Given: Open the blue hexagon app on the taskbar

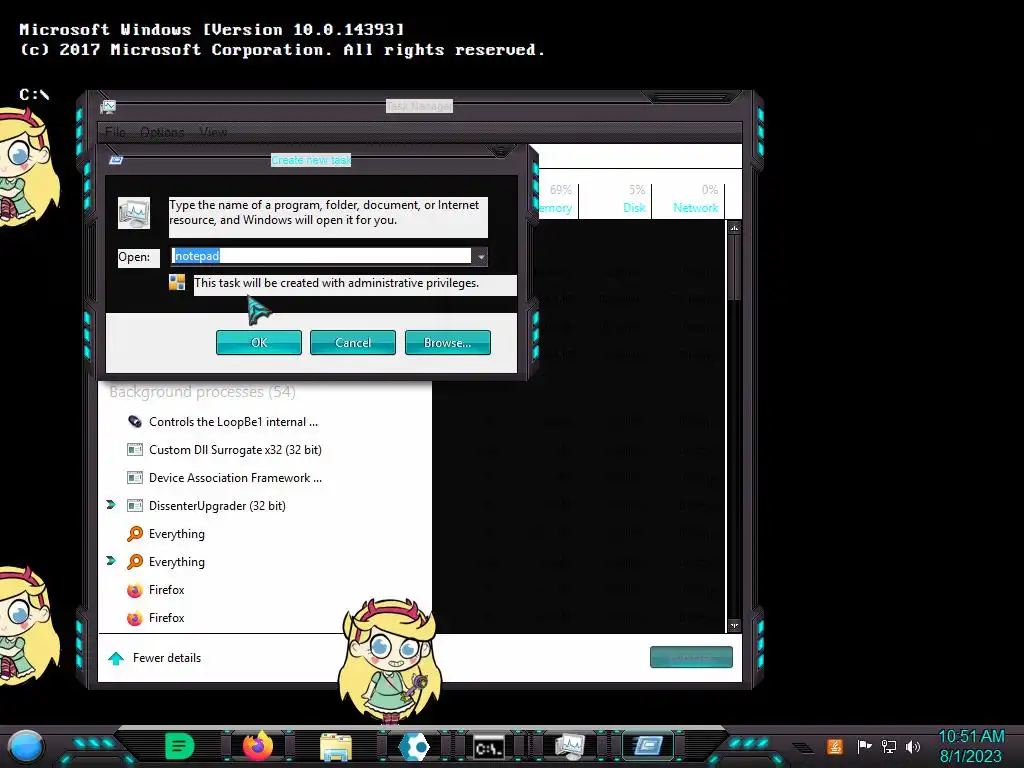Looking at the screenshot, I should point(414,746).
